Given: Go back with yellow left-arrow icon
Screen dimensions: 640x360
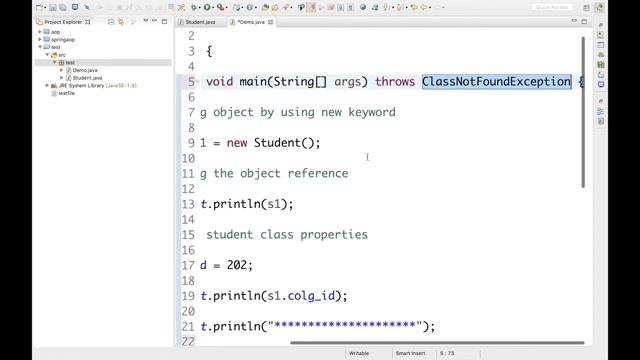Looking at the screenshot, I should pos(424,7).
